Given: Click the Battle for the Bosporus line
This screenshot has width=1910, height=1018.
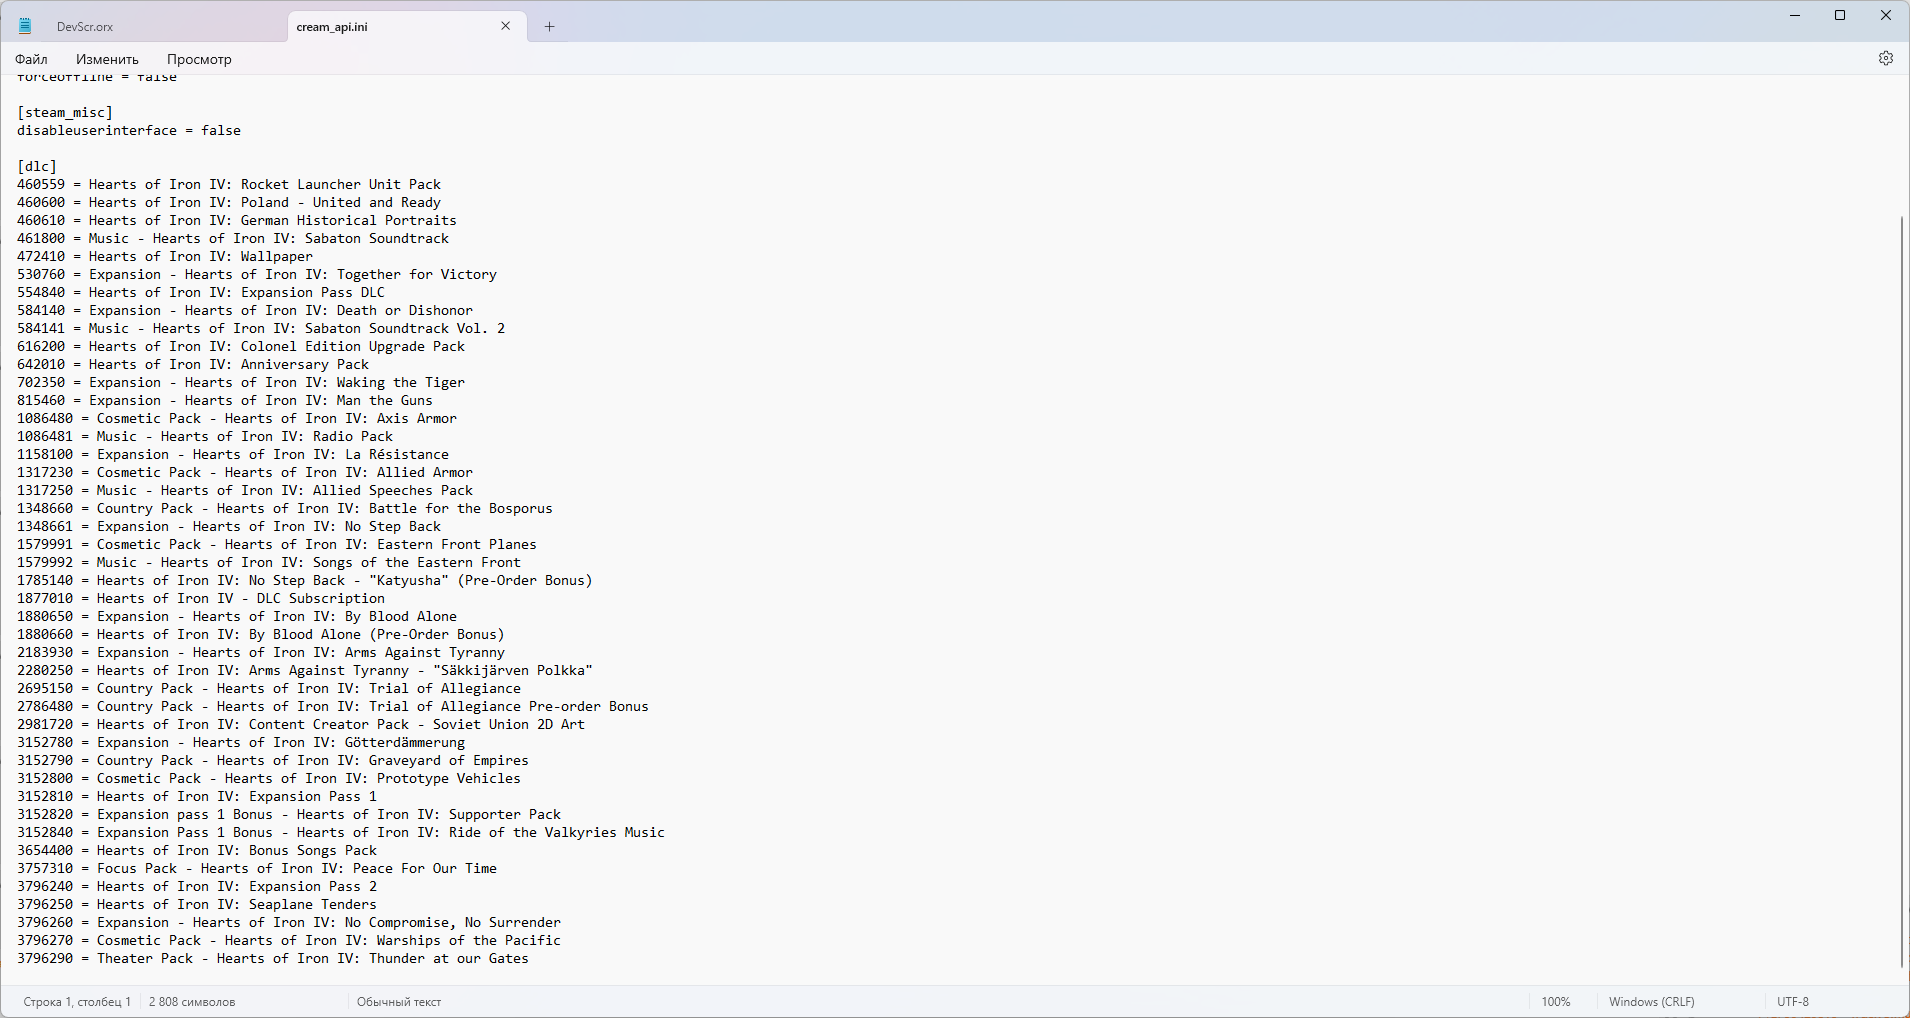Looking at the screenshot, I should pos(285,509).
